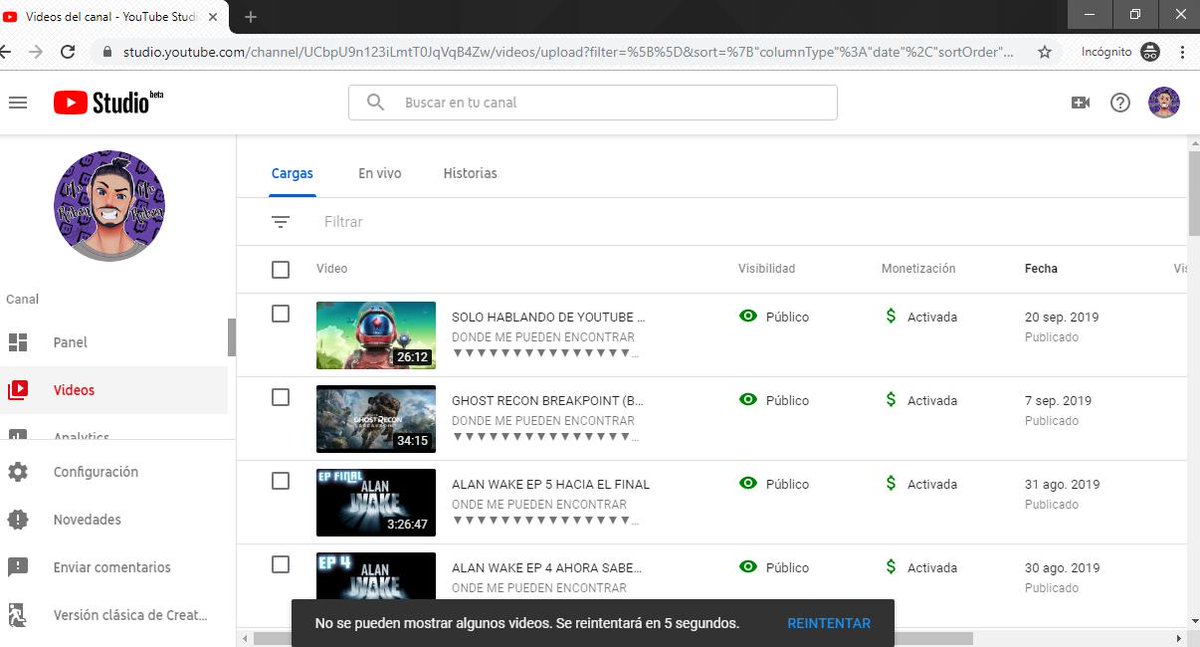The image size is (1200, 647).
Task: Open the Alan Wake 3:26:47 thumbnail
Action: pyautogui.click(x=376, y=503)
